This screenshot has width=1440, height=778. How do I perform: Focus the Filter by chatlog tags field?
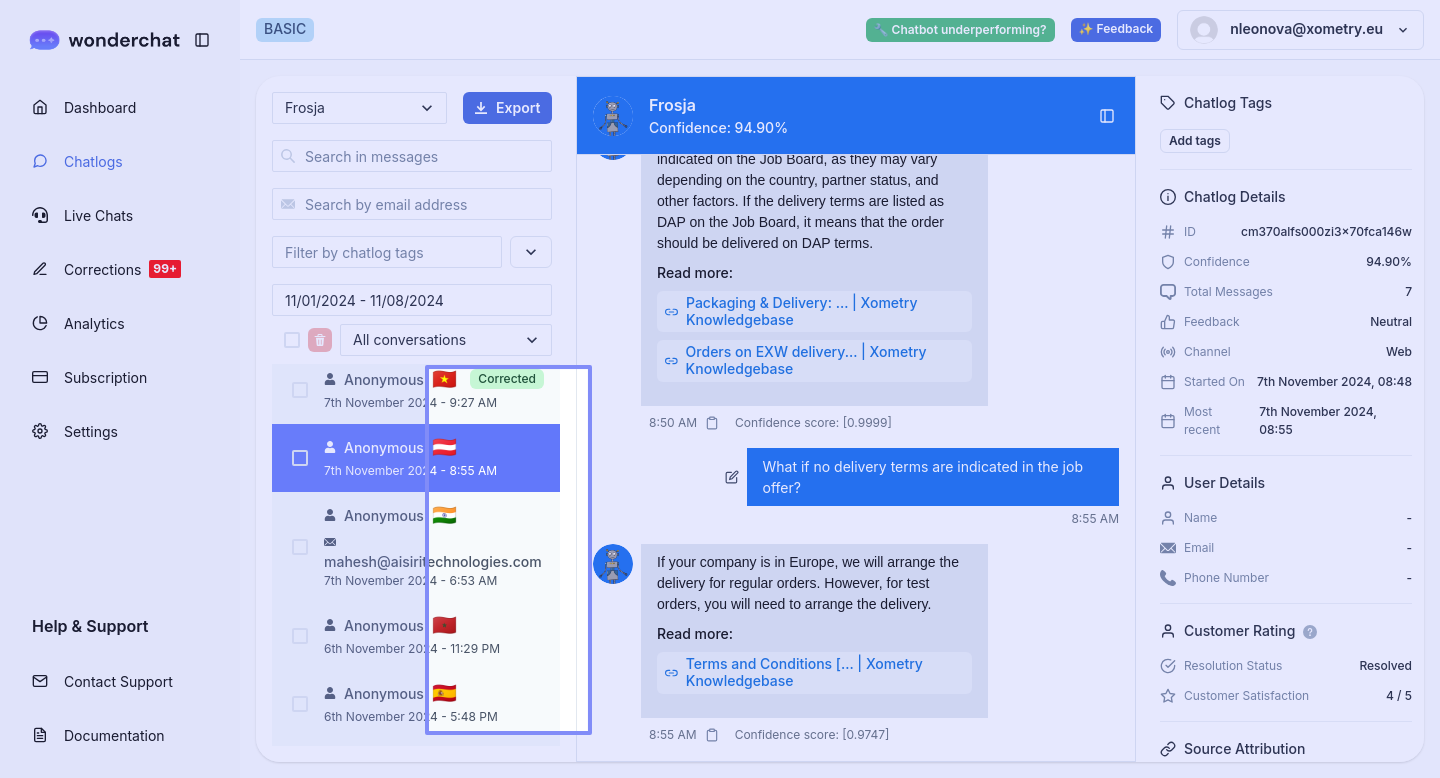[x=387, y=252]
